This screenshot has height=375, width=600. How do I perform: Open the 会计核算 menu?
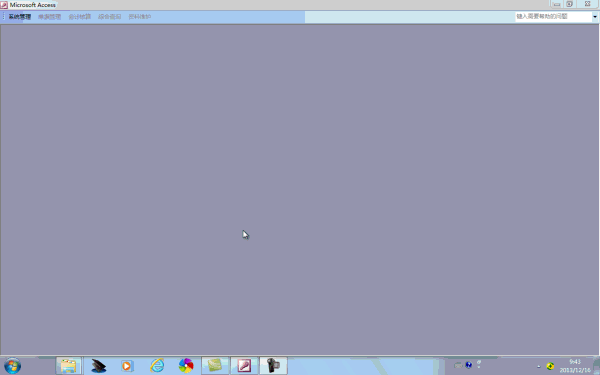[80, 17]
